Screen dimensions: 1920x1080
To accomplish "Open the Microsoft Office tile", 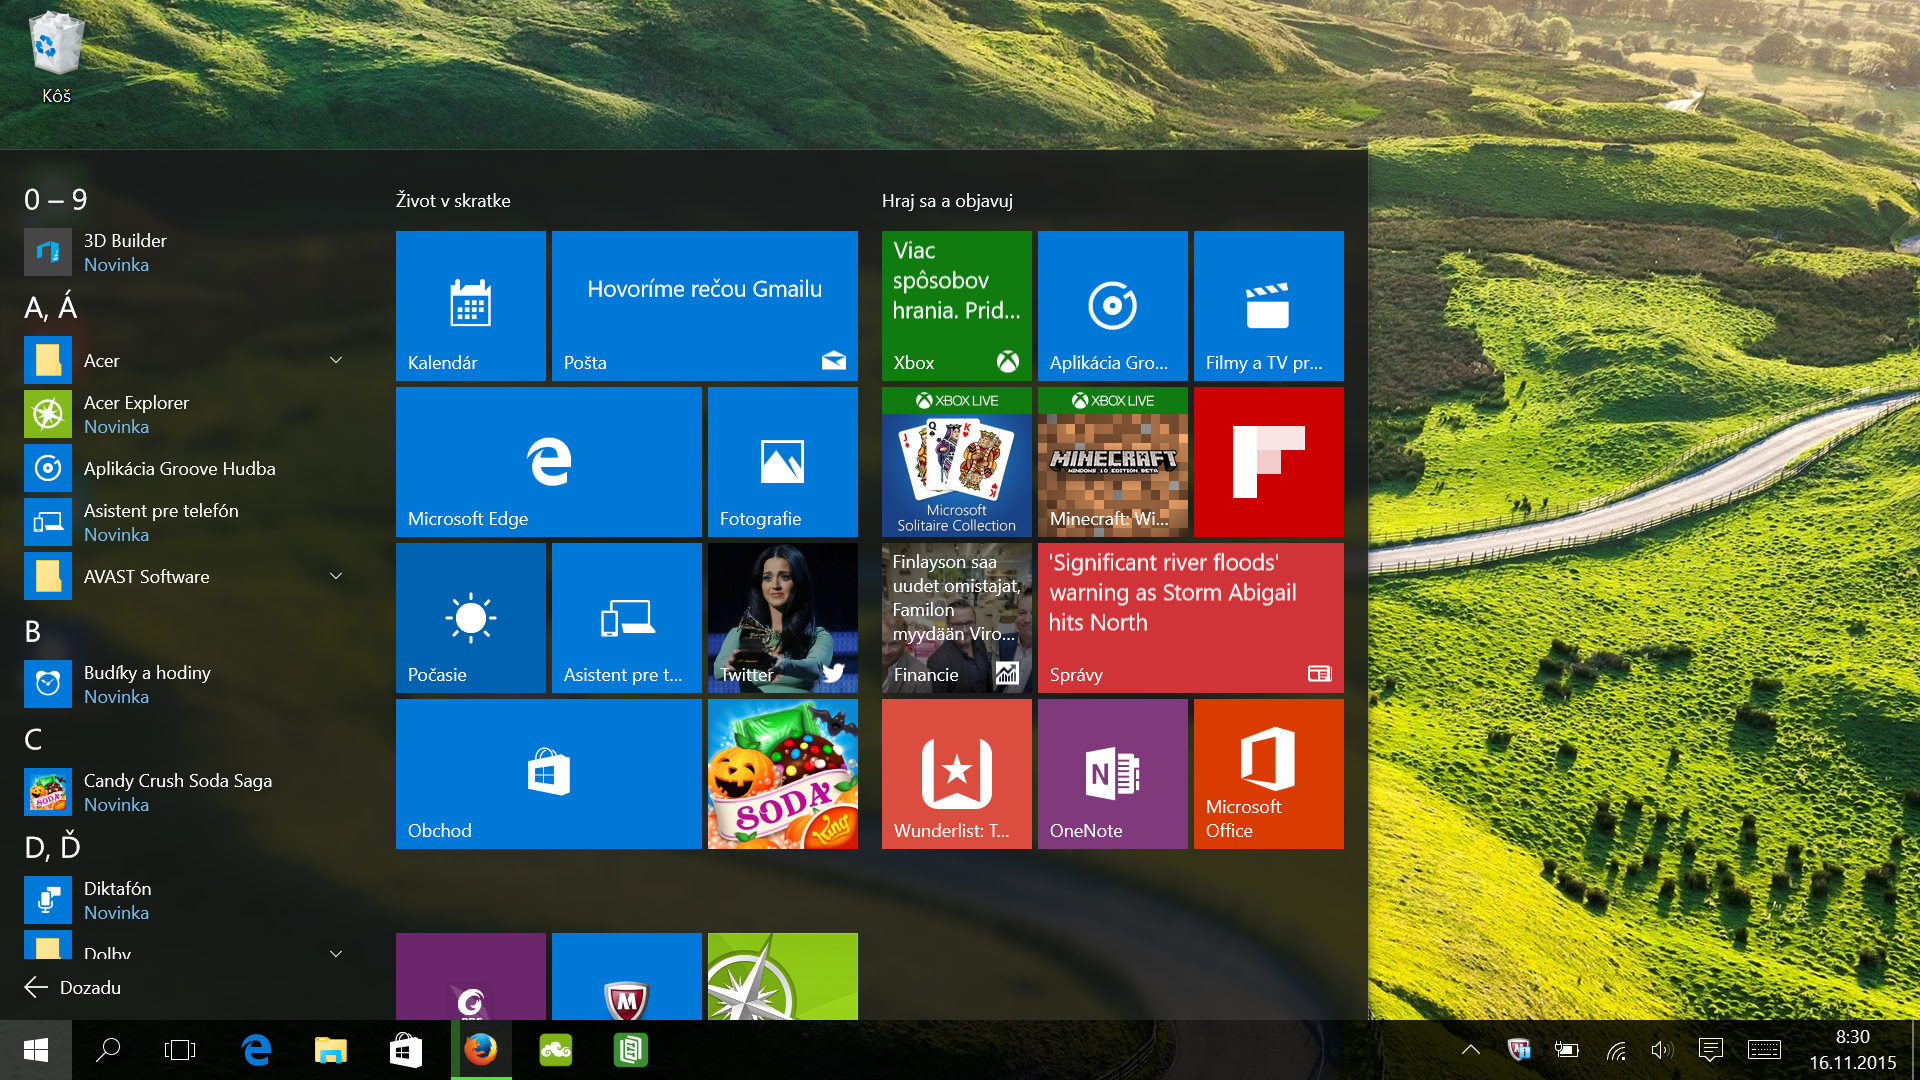I will point(1269,774).
